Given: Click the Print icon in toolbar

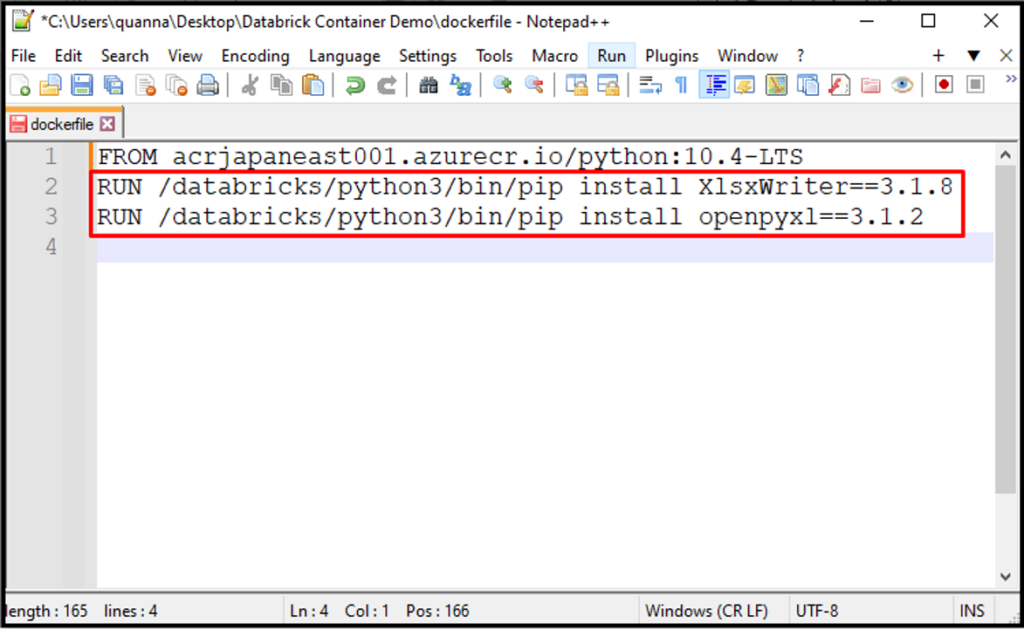Looking at the screenshot, I should coord(208,86).
